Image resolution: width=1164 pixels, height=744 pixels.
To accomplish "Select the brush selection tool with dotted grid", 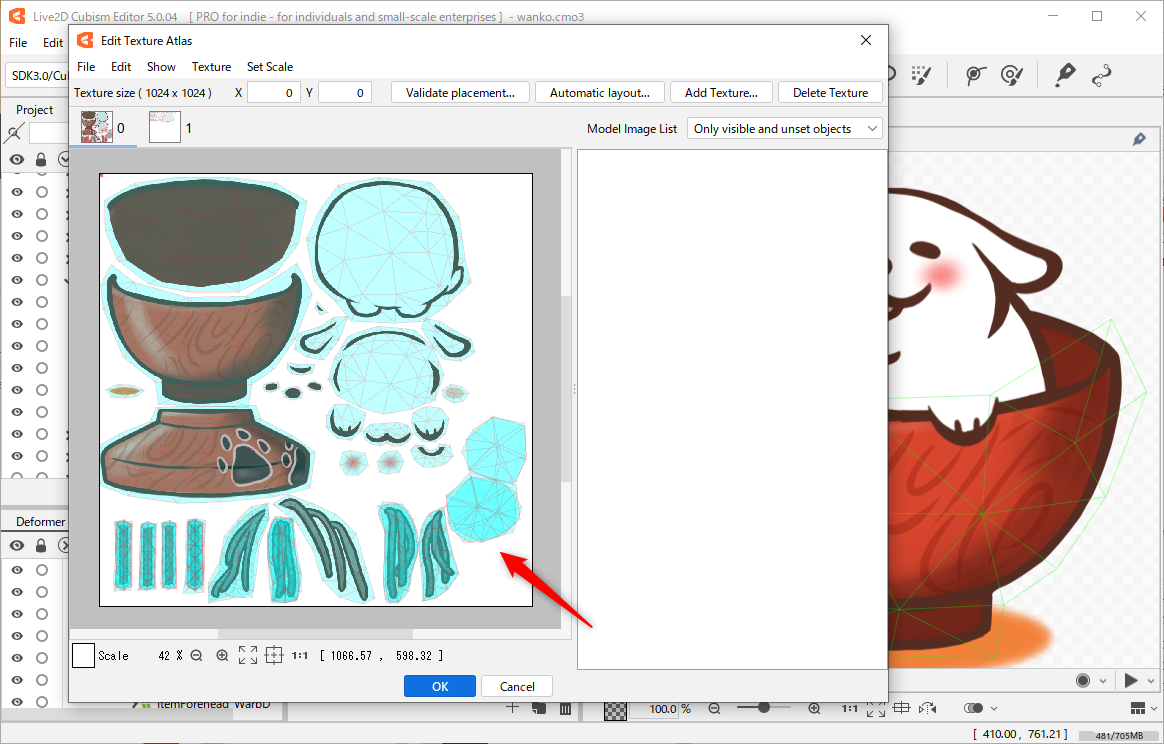I will pos(919,75).
